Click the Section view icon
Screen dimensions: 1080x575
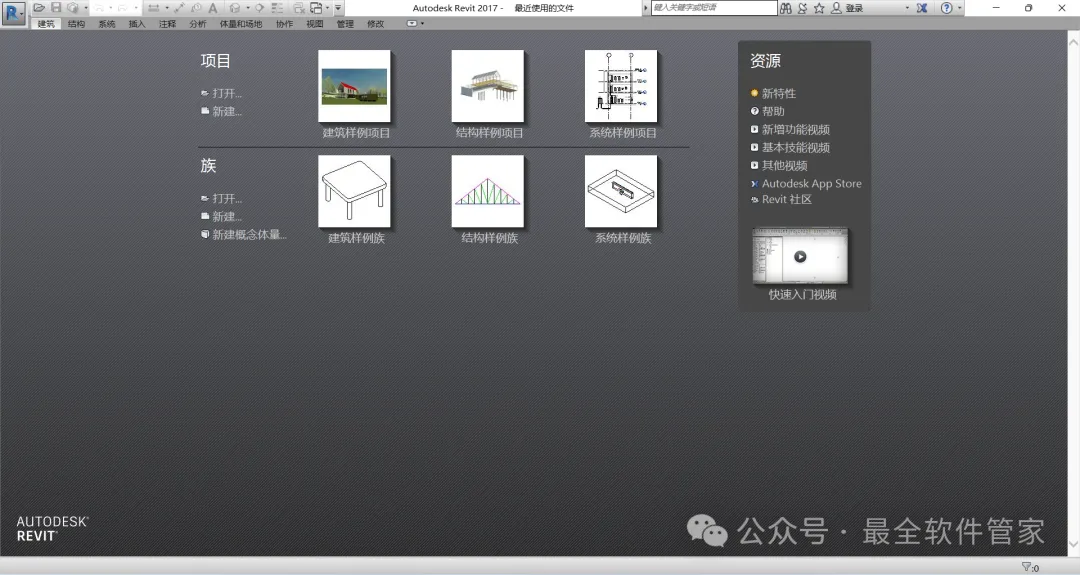click(x=259, y=8)
